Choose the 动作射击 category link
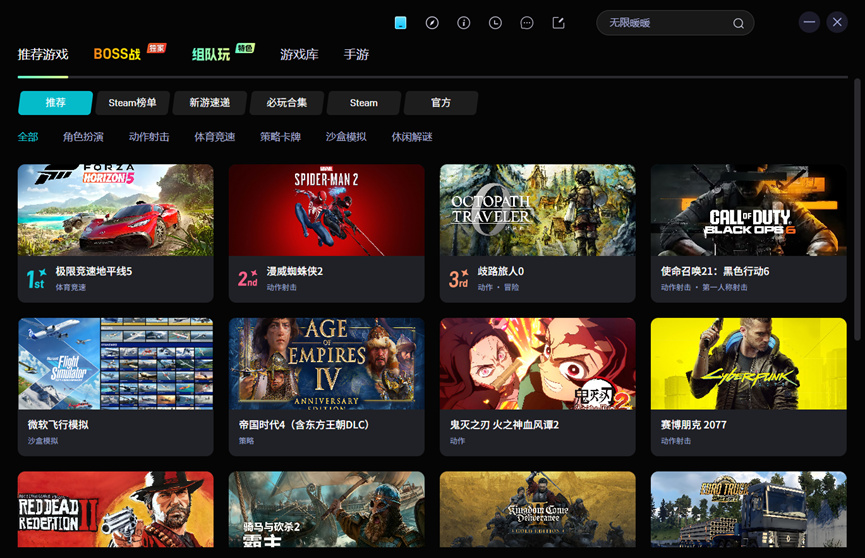The width and height of the screenshot is (865, 558). (x=149, y=137)
